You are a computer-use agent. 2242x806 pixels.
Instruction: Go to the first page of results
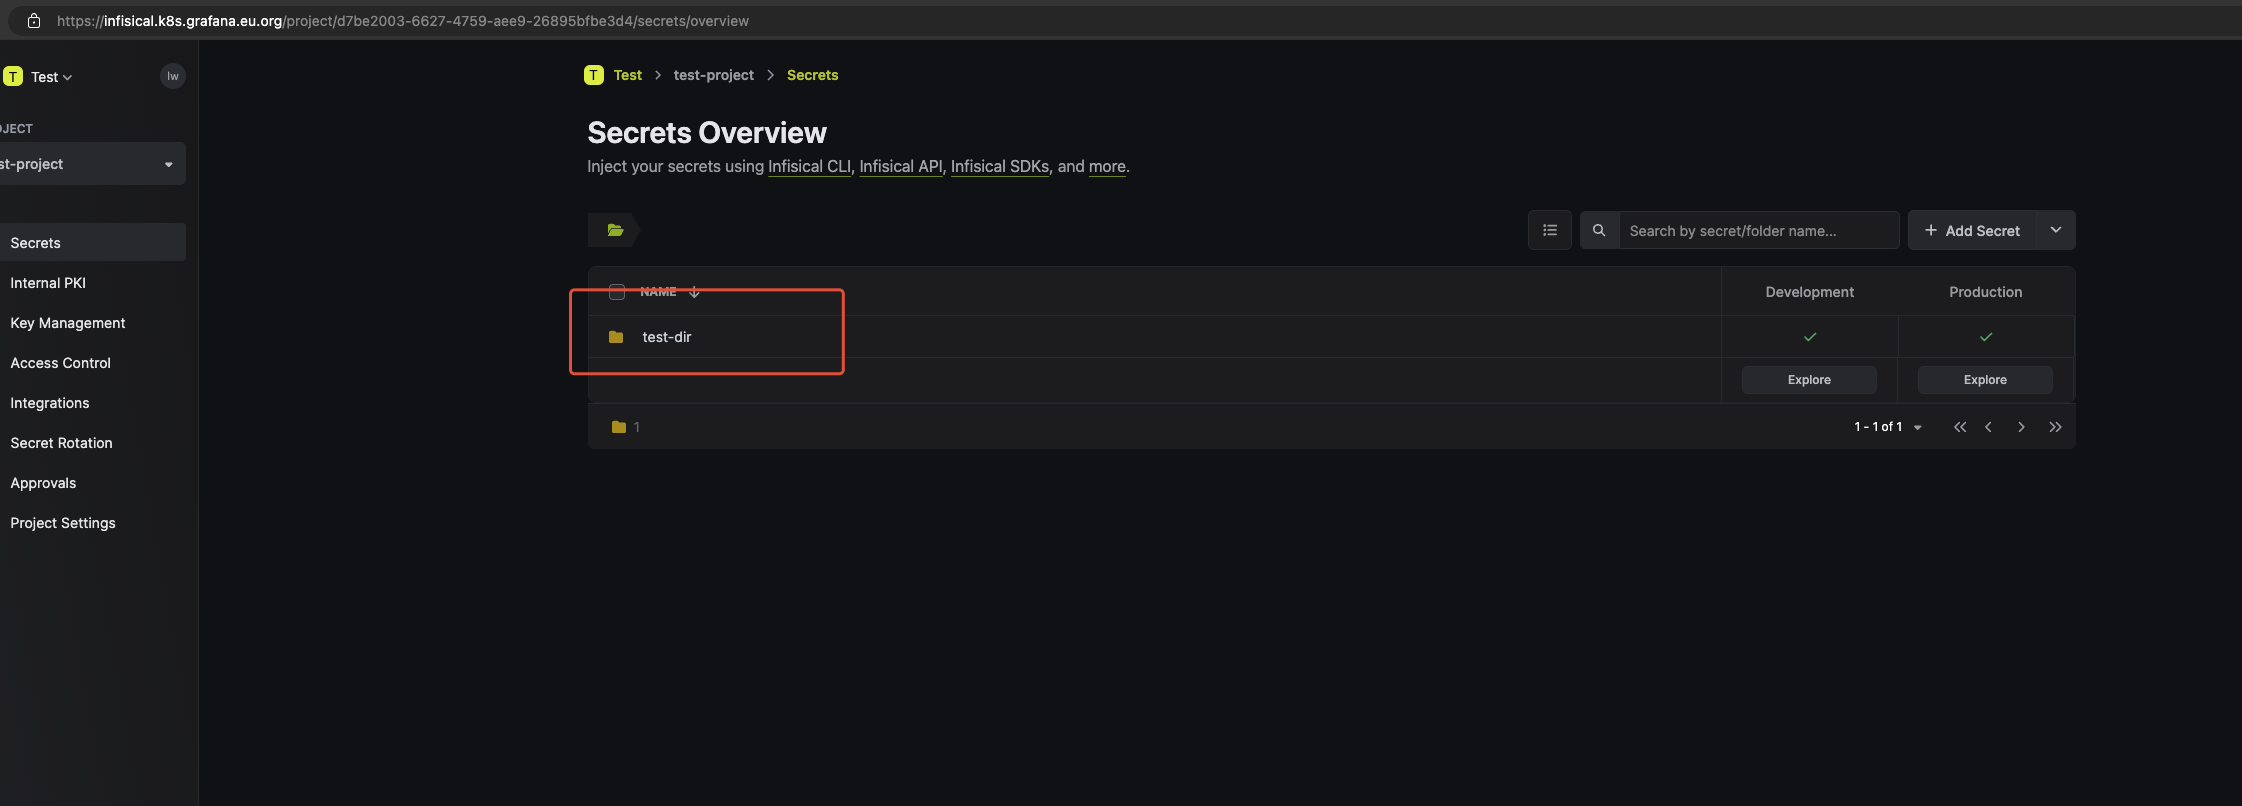coord(1959,427)
